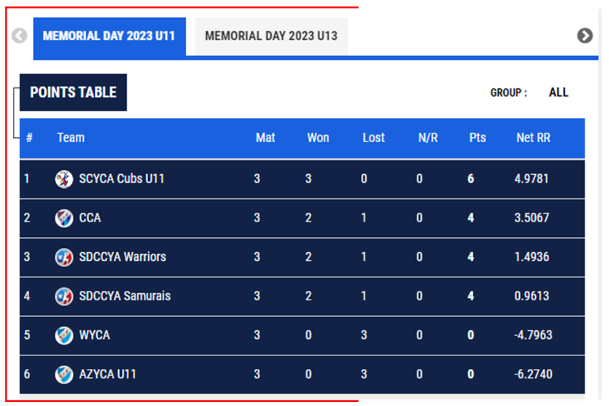This screenshot has width=609, height=406.
Task: Click the Points Table button
Action: (x=73, y=92)
